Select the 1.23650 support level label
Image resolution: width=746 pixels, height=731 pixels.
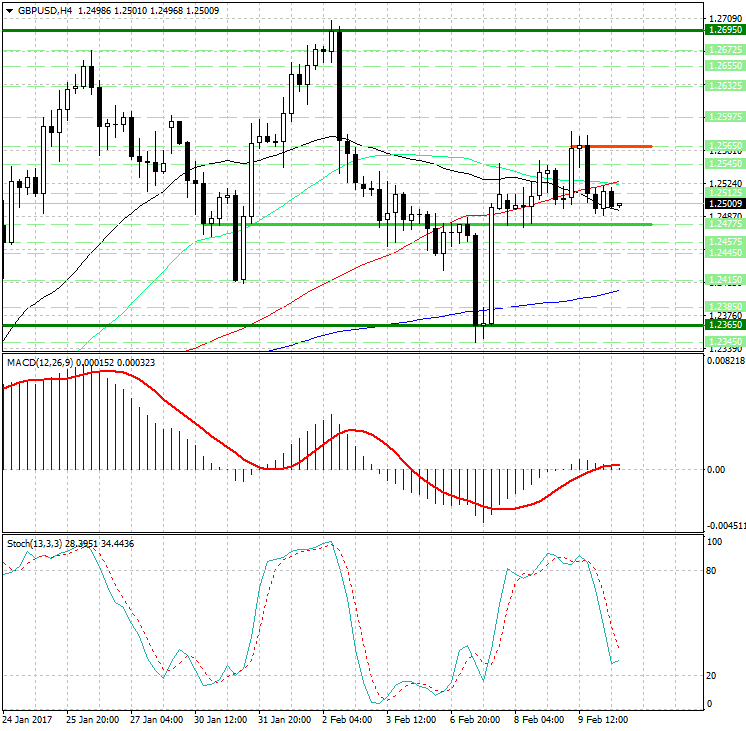(723, 325)
